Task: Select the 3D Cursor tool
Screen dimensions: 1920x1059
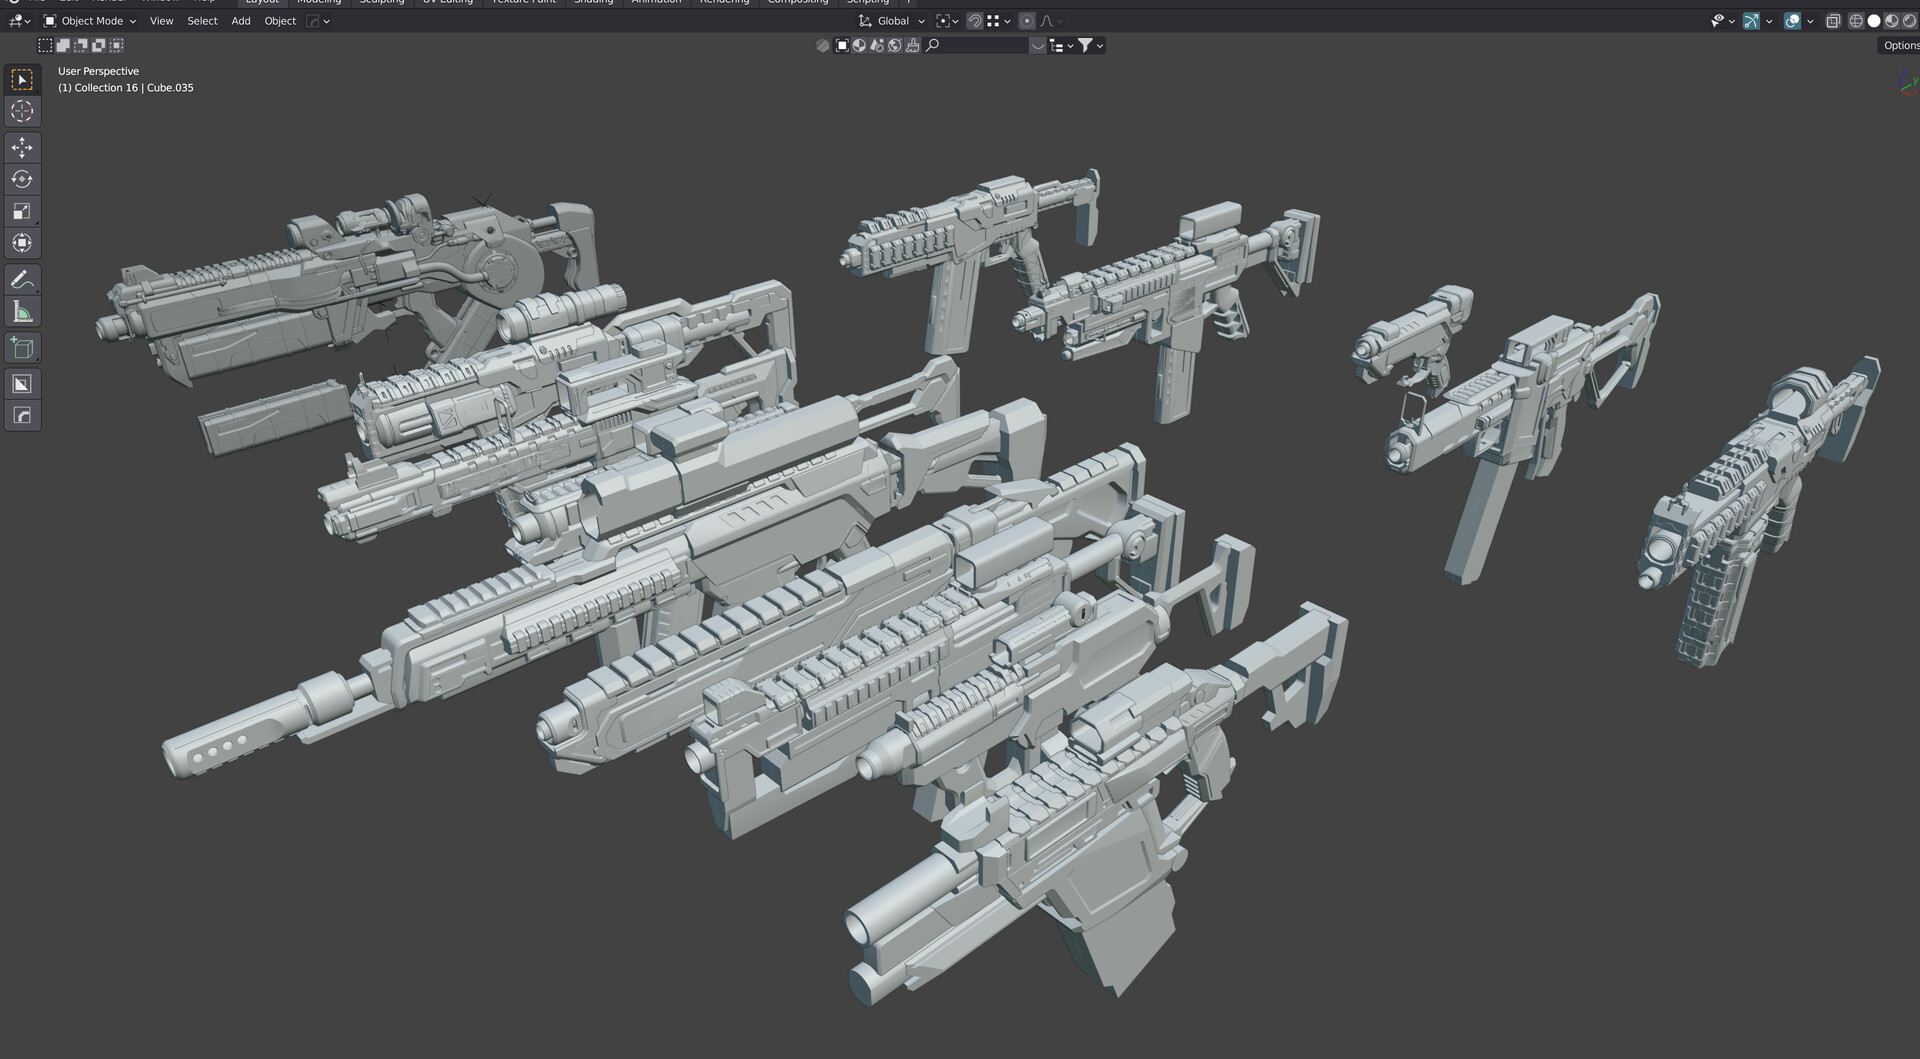Action: click(x=21, y=111)
